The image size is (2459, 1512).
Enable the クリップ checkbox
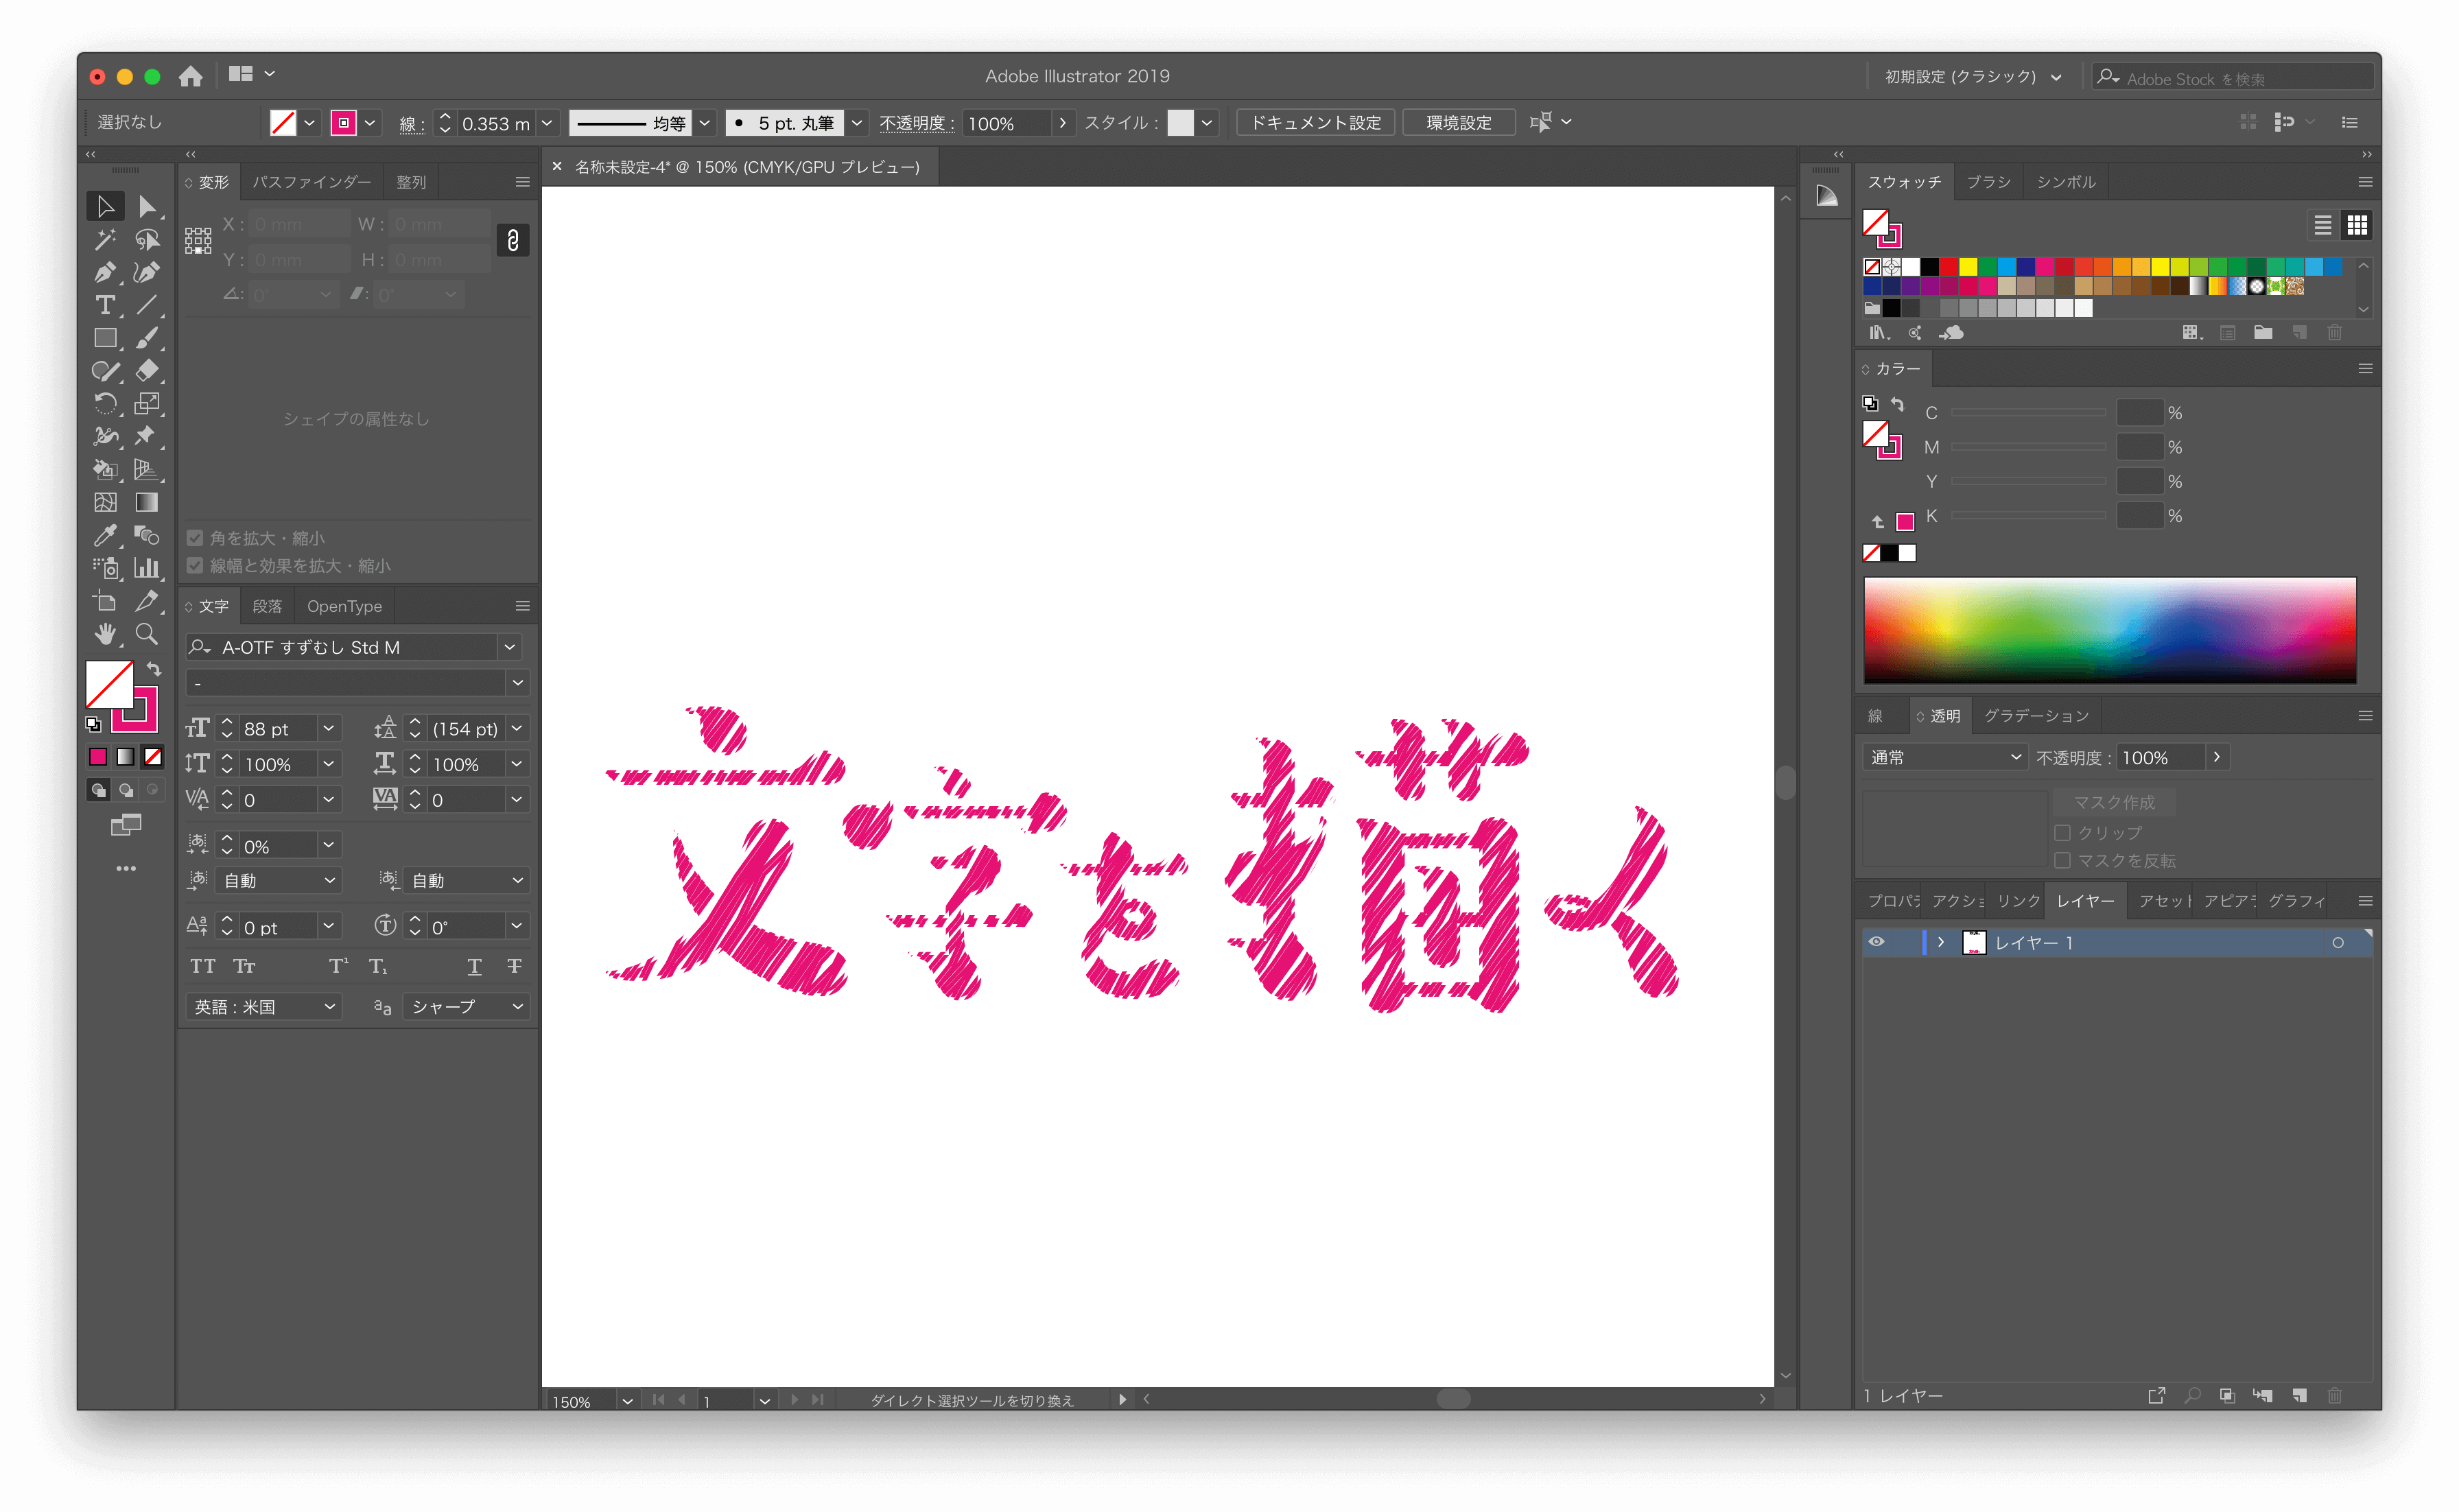click(2062, 832)
